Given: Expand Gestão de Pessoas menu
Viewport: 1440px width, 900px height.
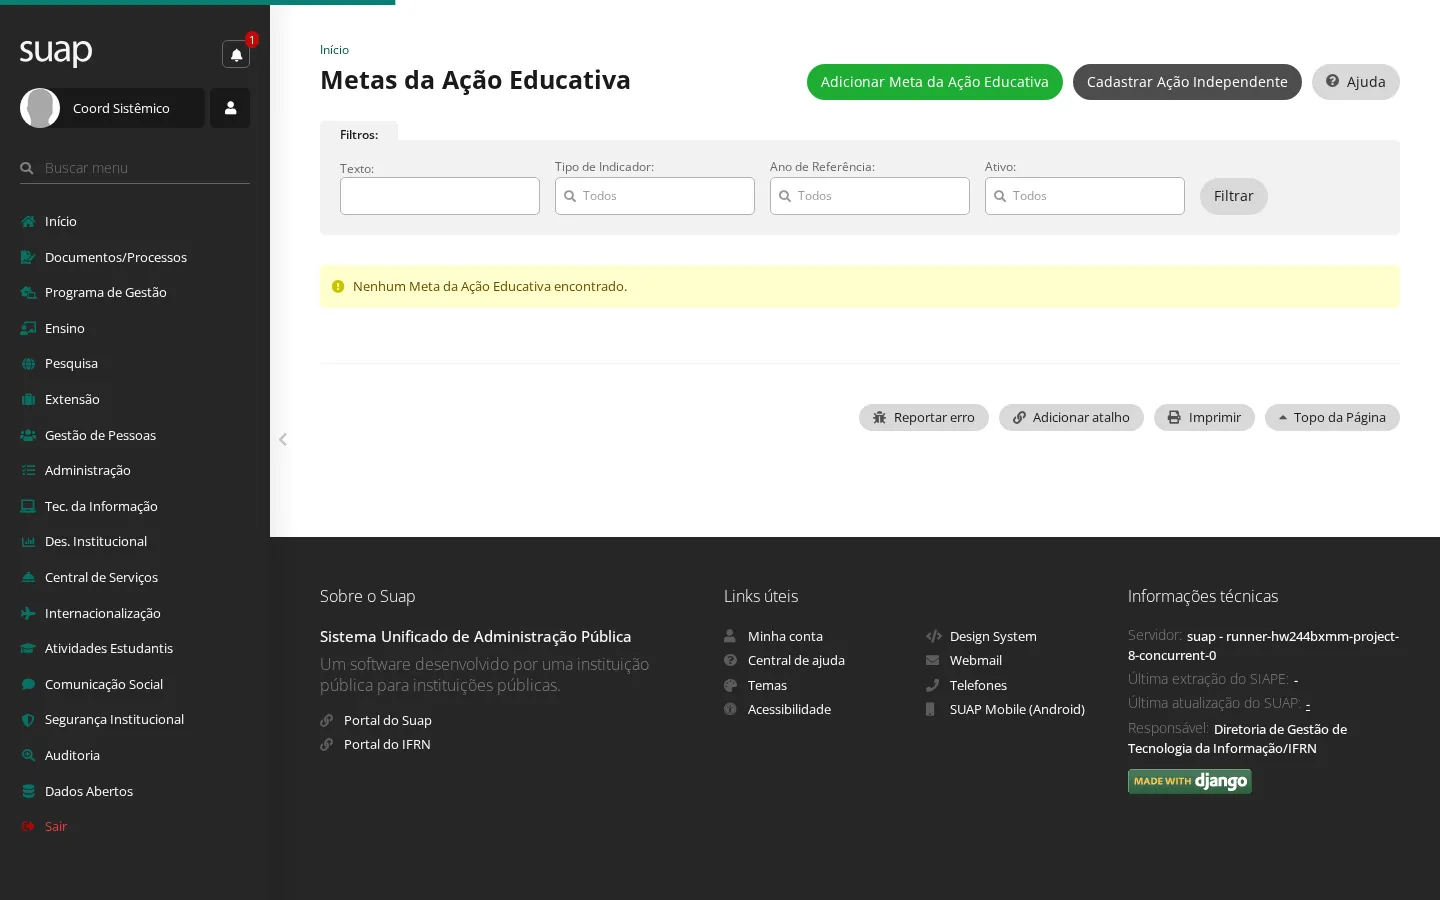Looking at the screenshot, I should 135,435.
